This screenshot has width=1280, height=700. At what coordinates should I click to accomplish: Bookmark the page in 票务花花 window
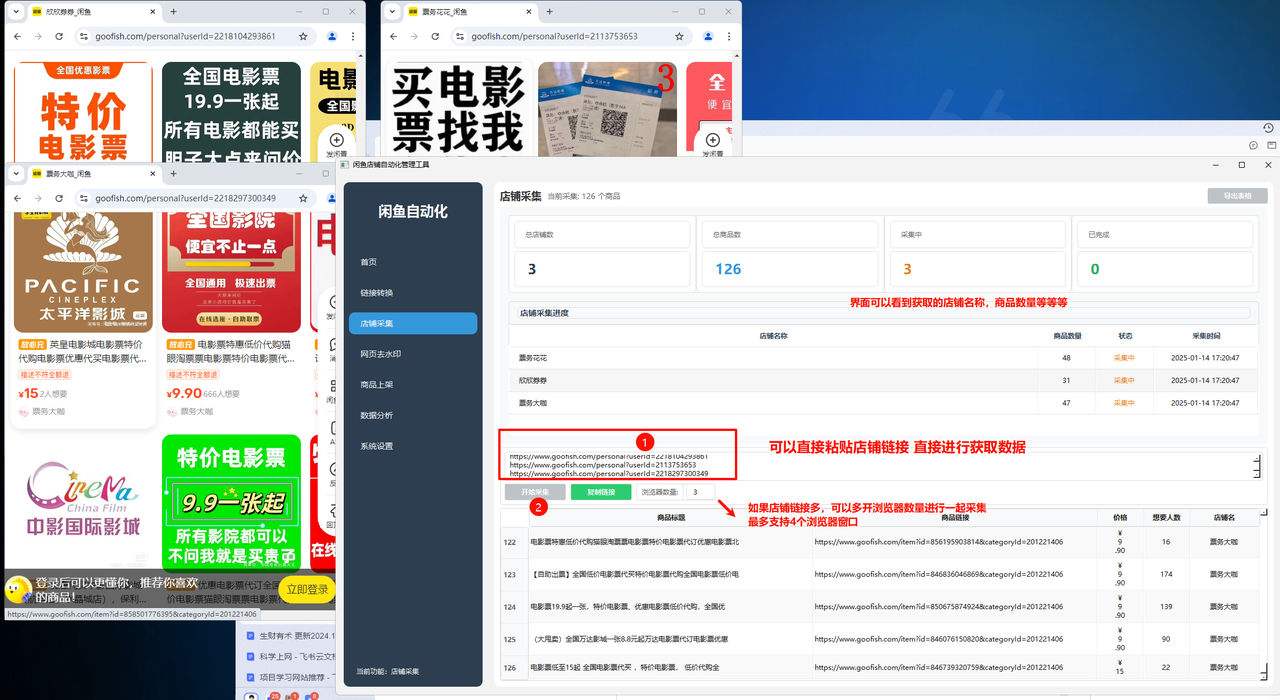(x=679, y=36)
